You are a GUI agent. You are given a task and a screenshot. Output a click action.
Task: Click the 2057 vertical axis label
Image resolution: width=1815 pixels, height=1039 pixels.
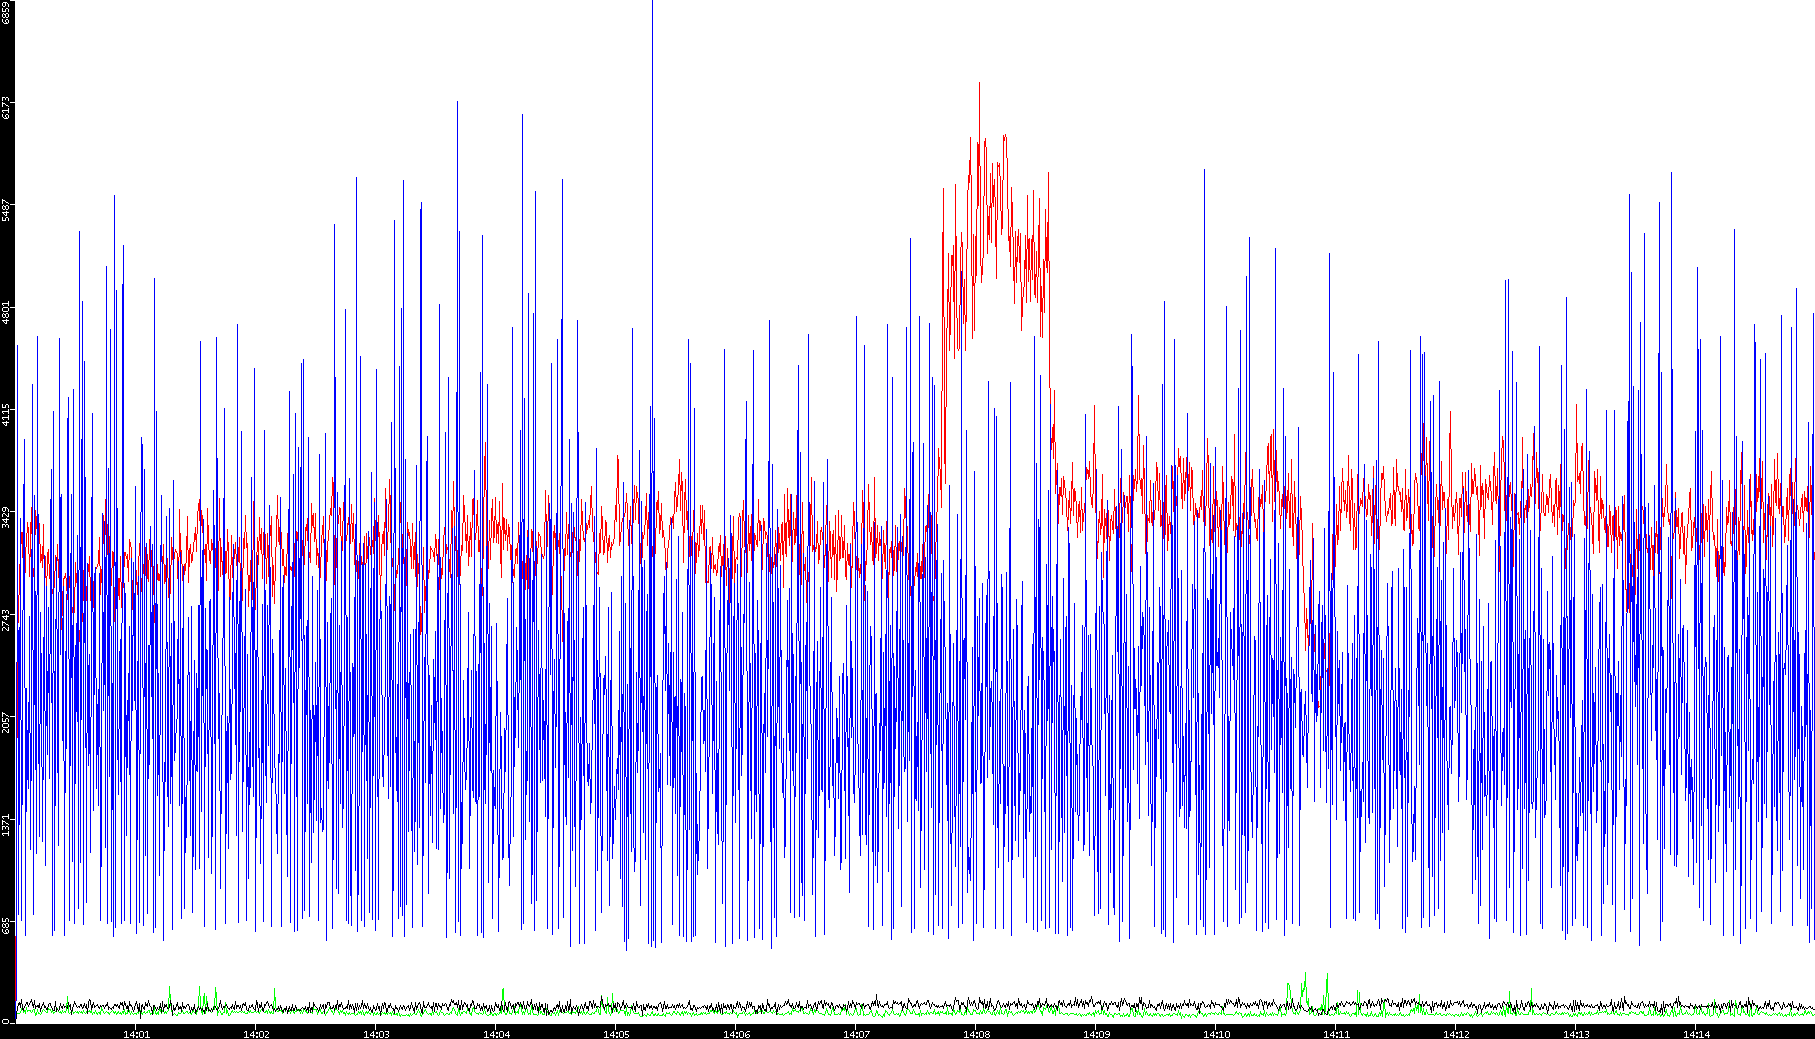pos(6,722)
